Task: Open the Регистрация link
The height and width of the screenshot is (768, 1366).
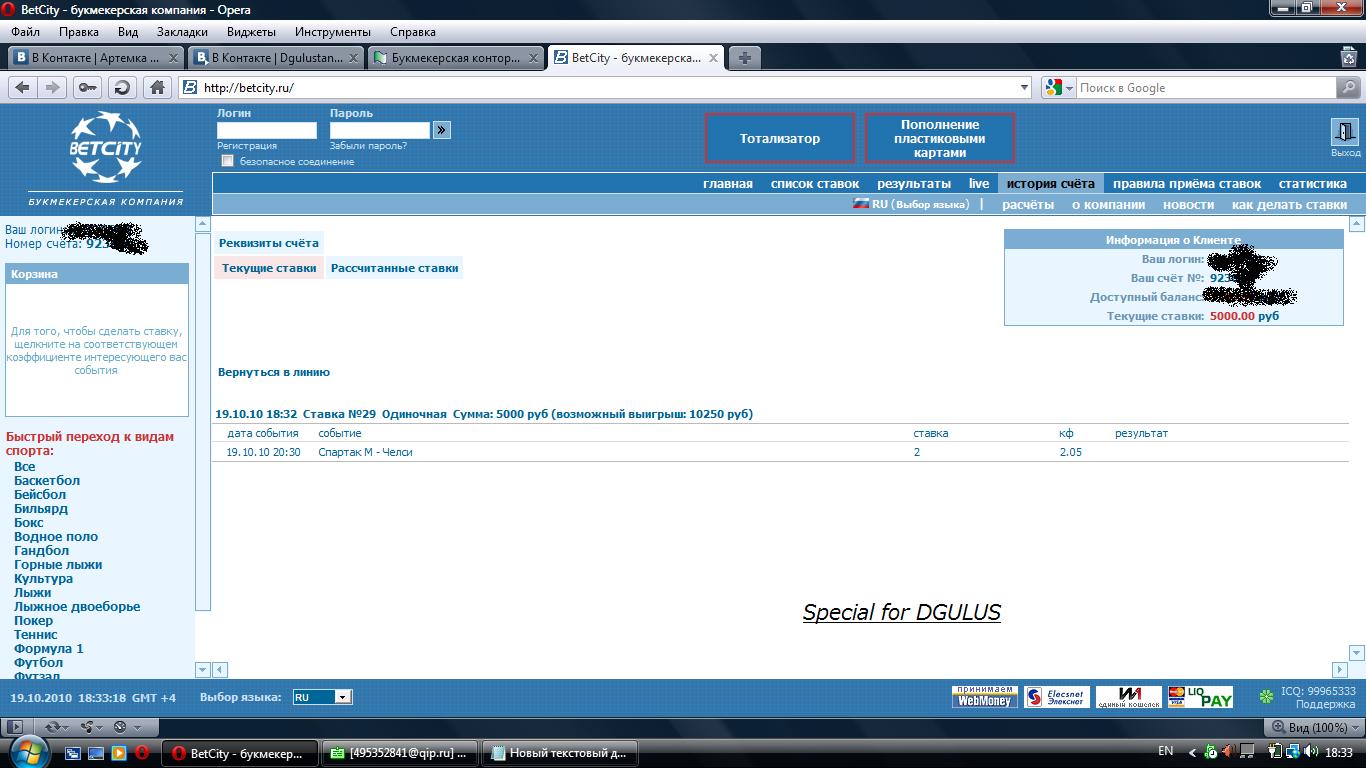Action: click(247, 146)
